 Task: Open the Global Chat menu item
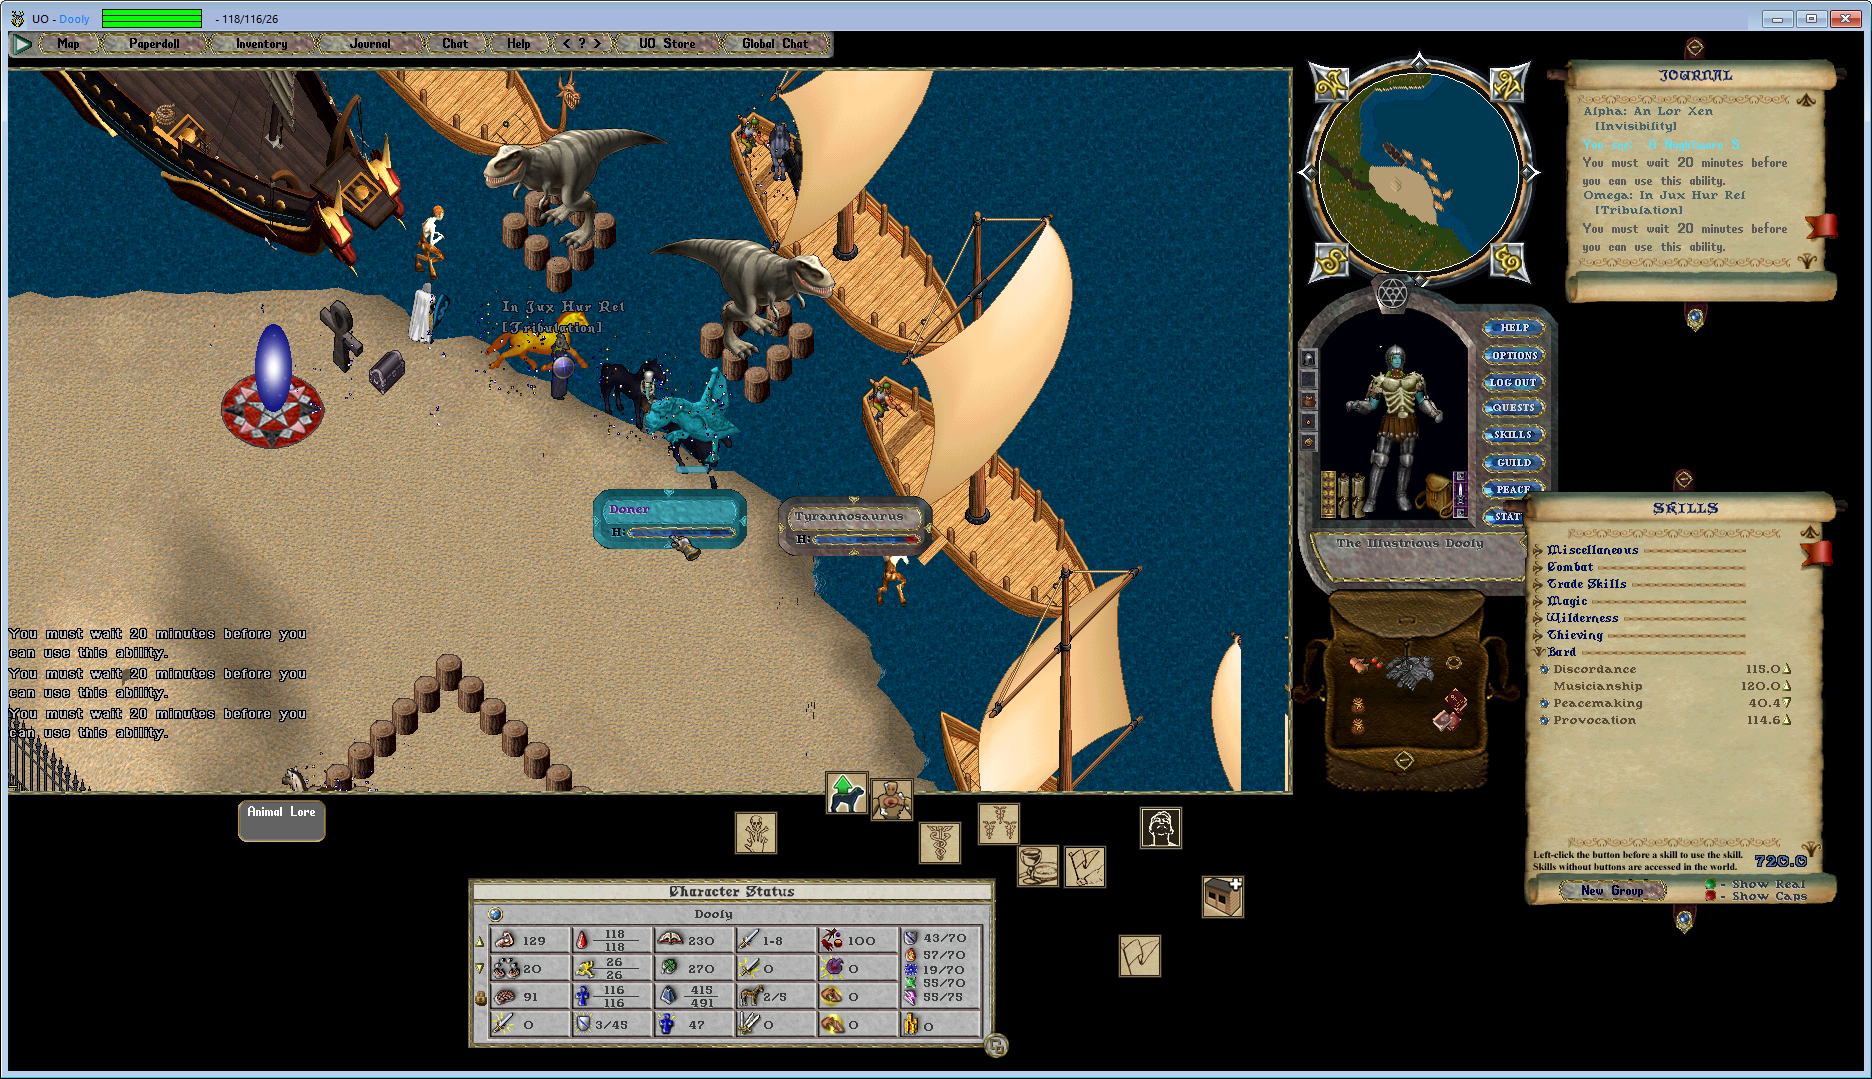(x=775, y=44)
